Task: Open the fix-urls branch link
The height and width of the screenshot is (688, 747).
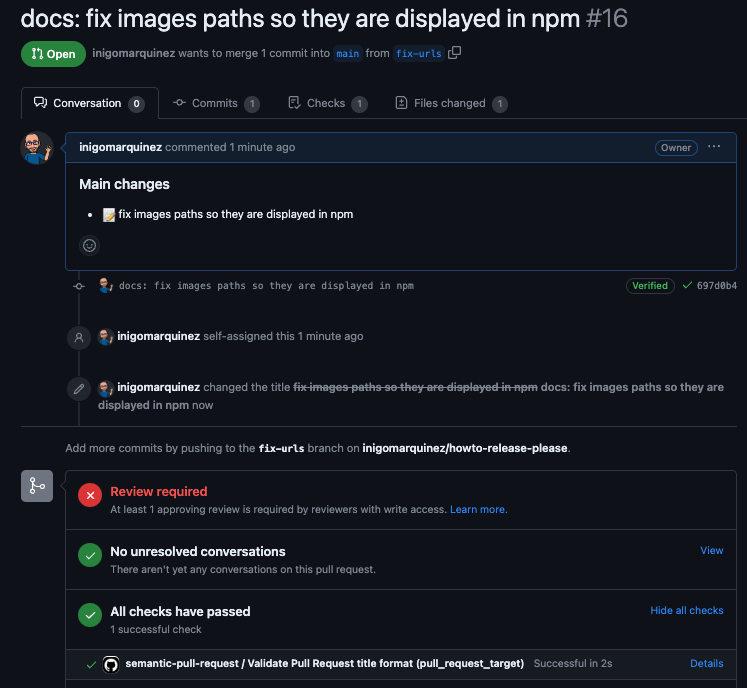Action: click(419, 53)
